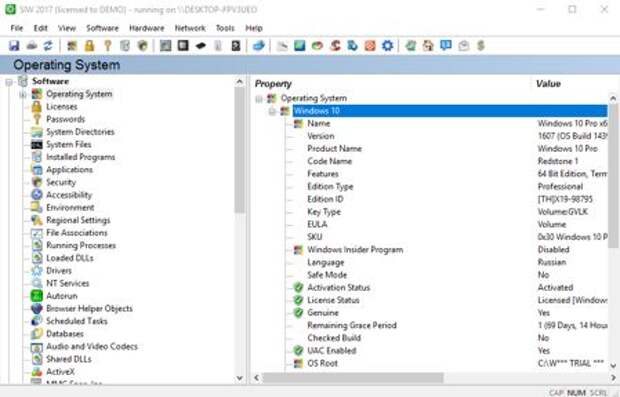Image resolution: width=620 pixels, height=397 pixels.
Task: Select Running Processes in the tree
Action: point(81,245)
